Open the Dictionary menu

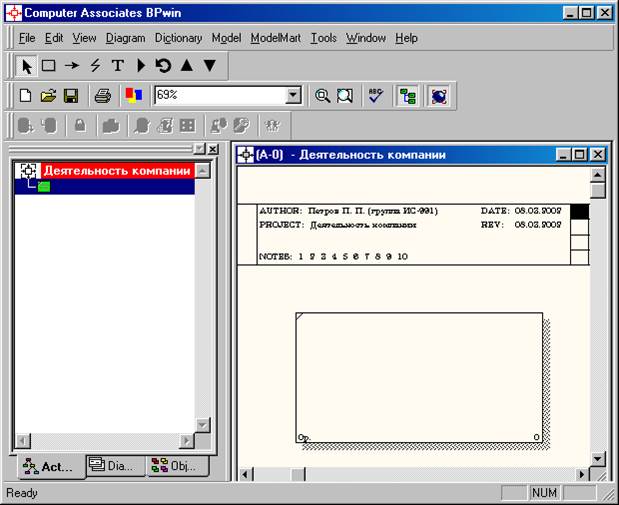point(178,38)
